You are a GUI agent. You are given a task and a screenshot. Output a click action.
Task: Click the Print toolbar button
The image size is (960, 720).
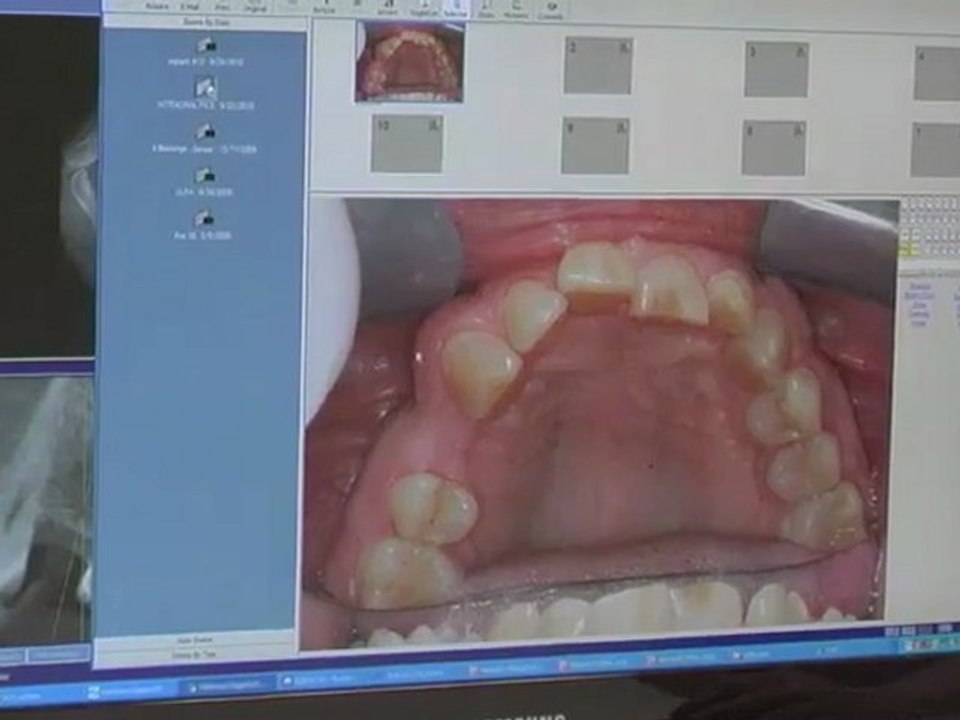222,5
